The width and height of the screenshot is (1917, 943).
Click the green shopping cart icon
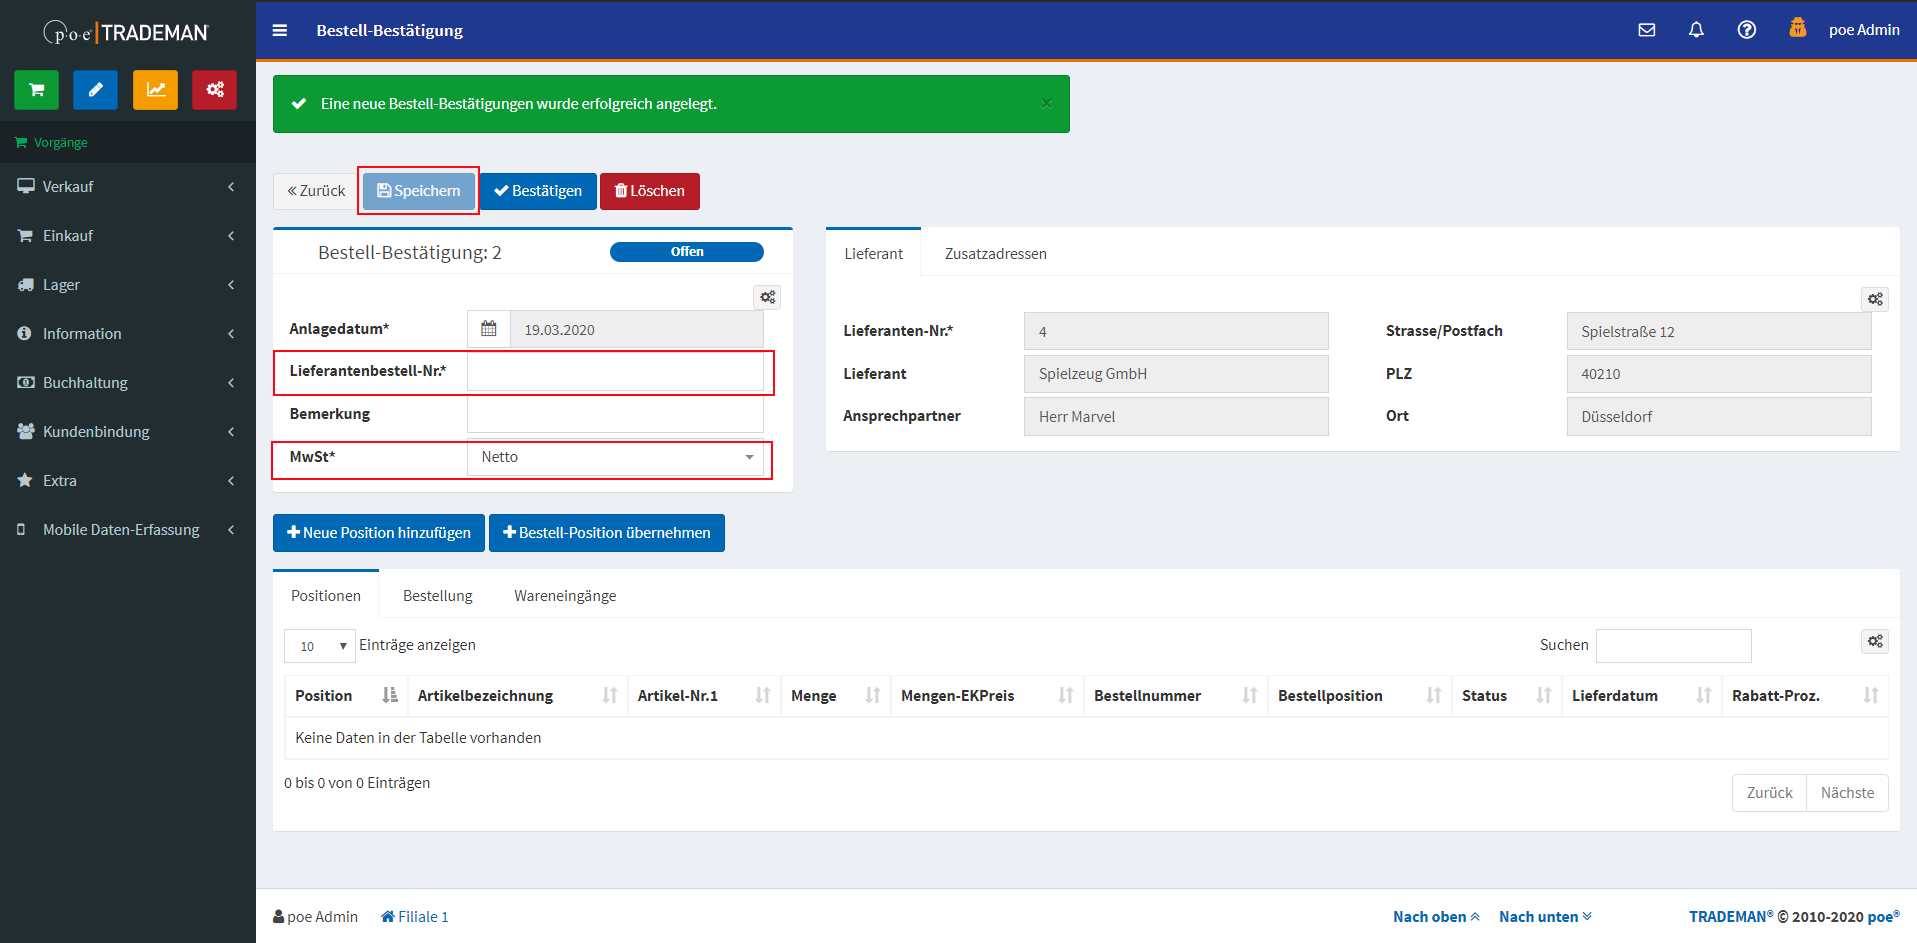37,90
